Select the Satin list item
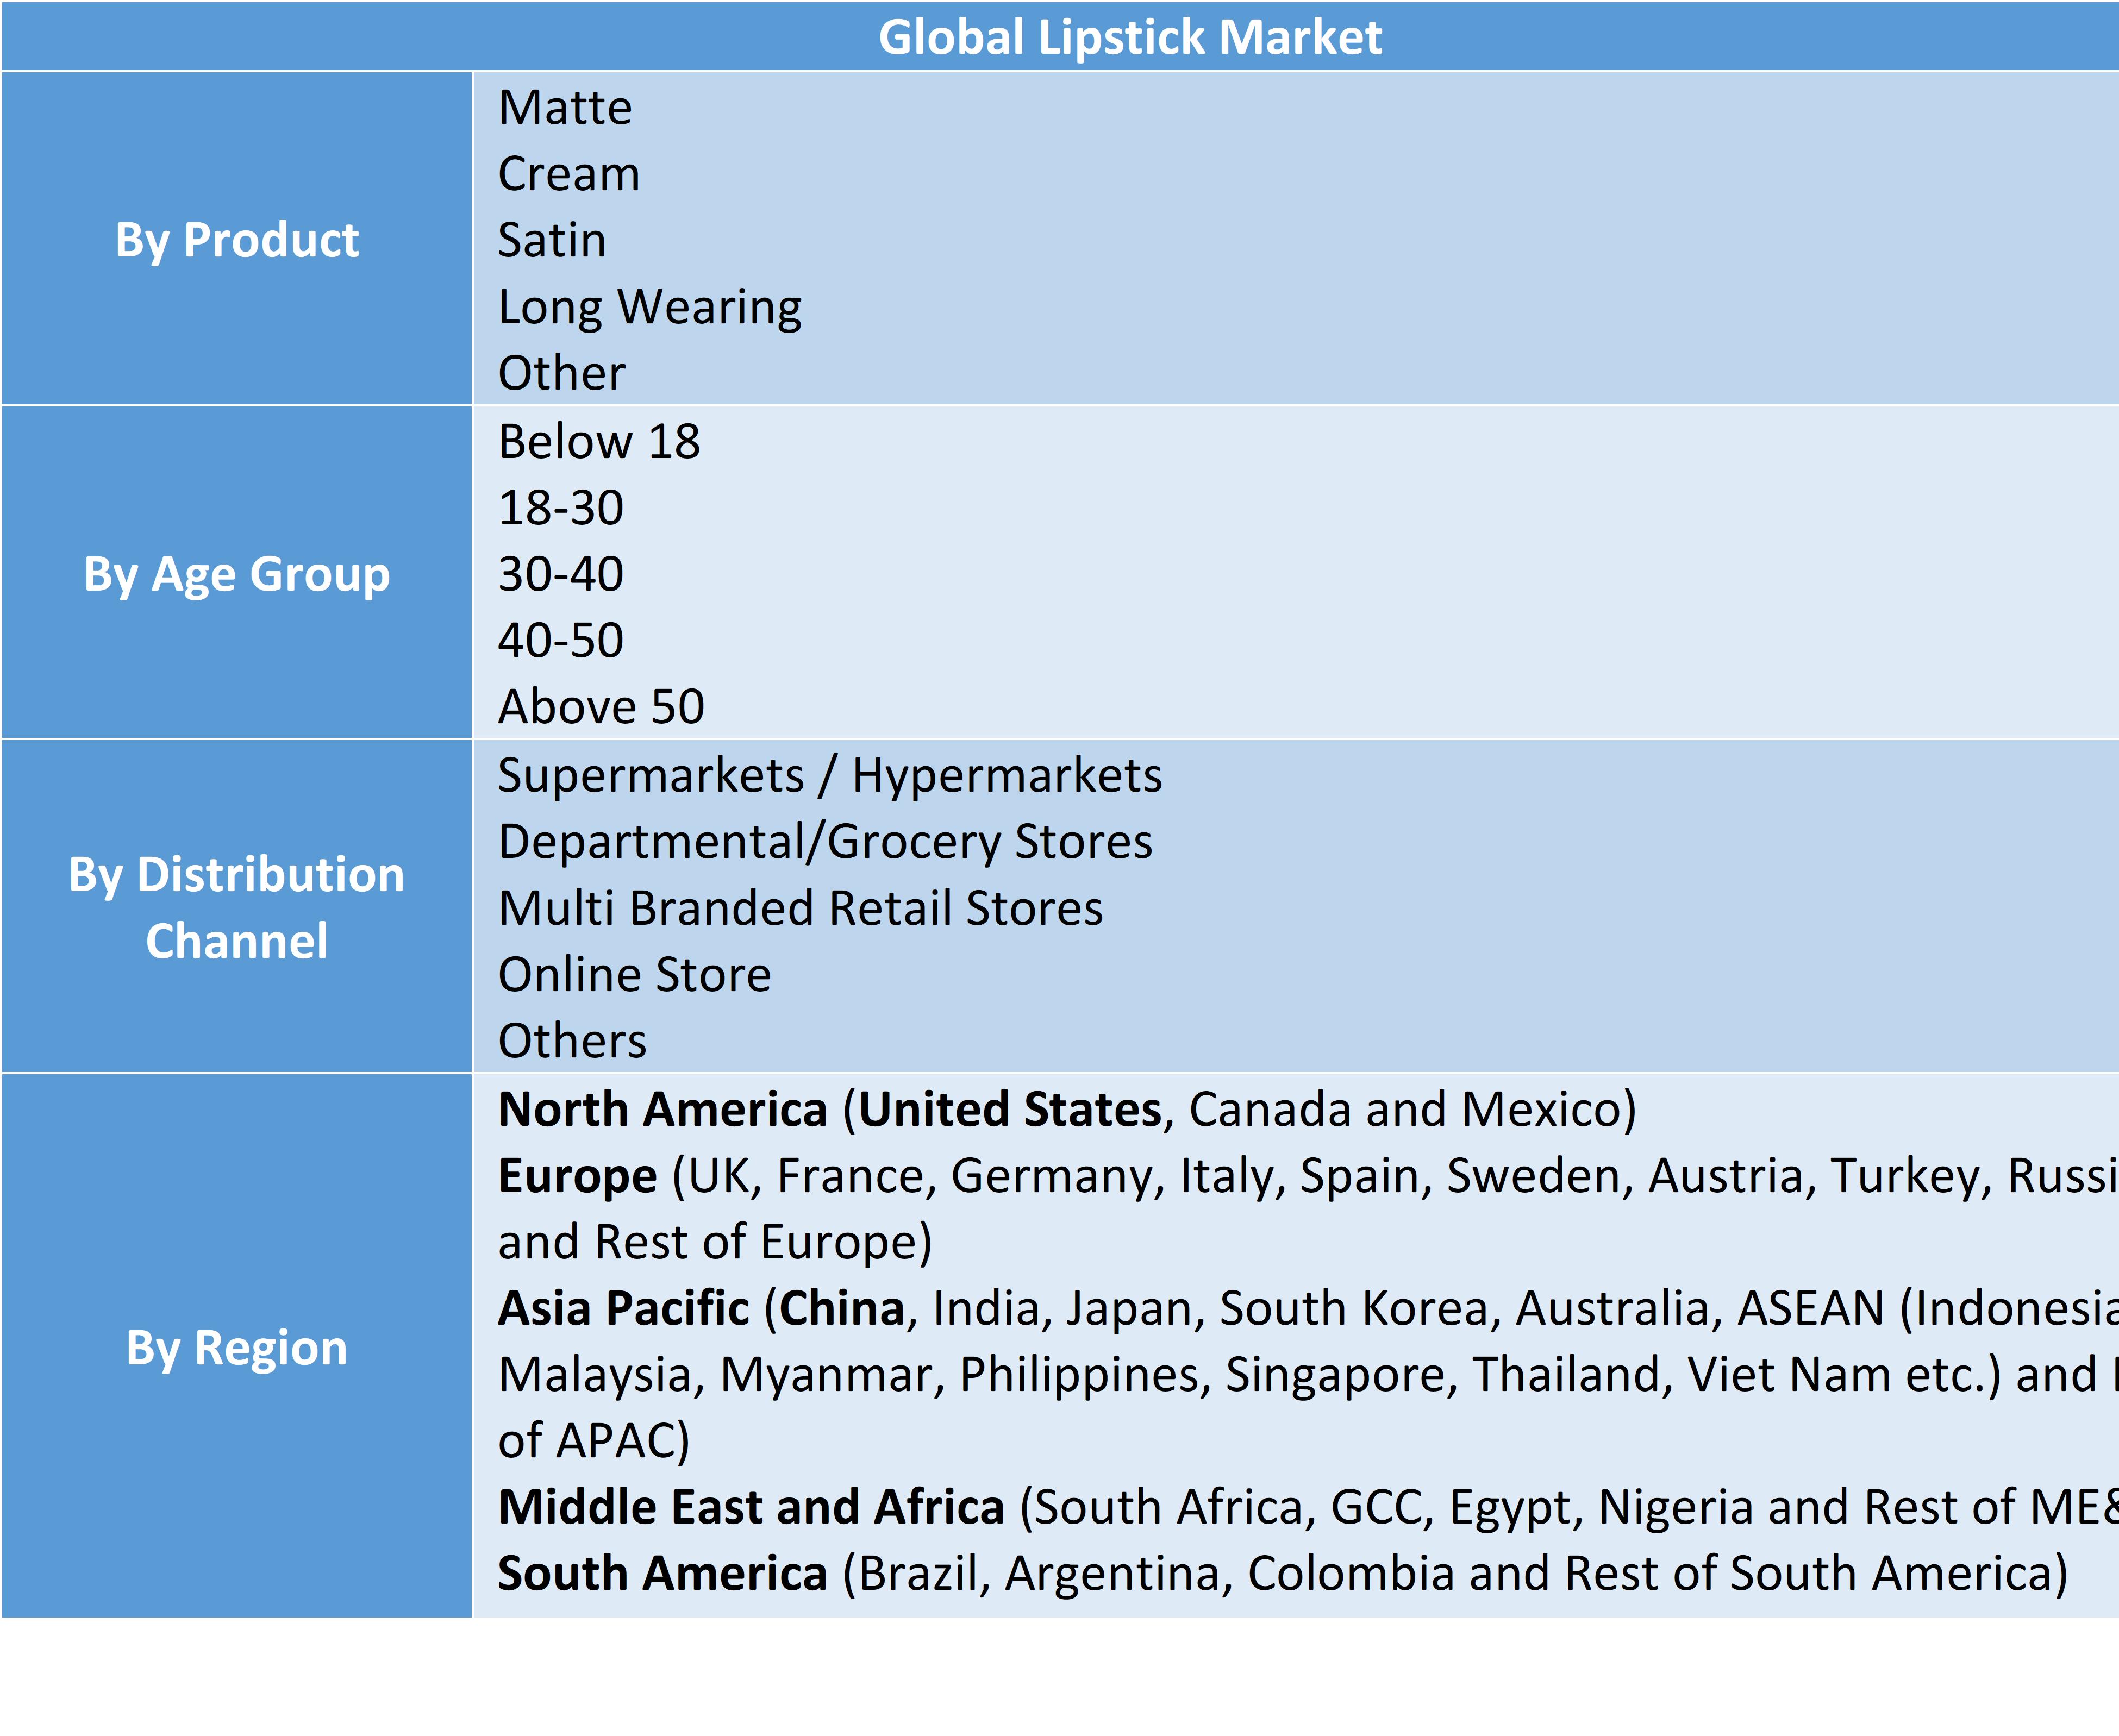Viewport: 2119px width, 1736px height. [x=552, y=241]
